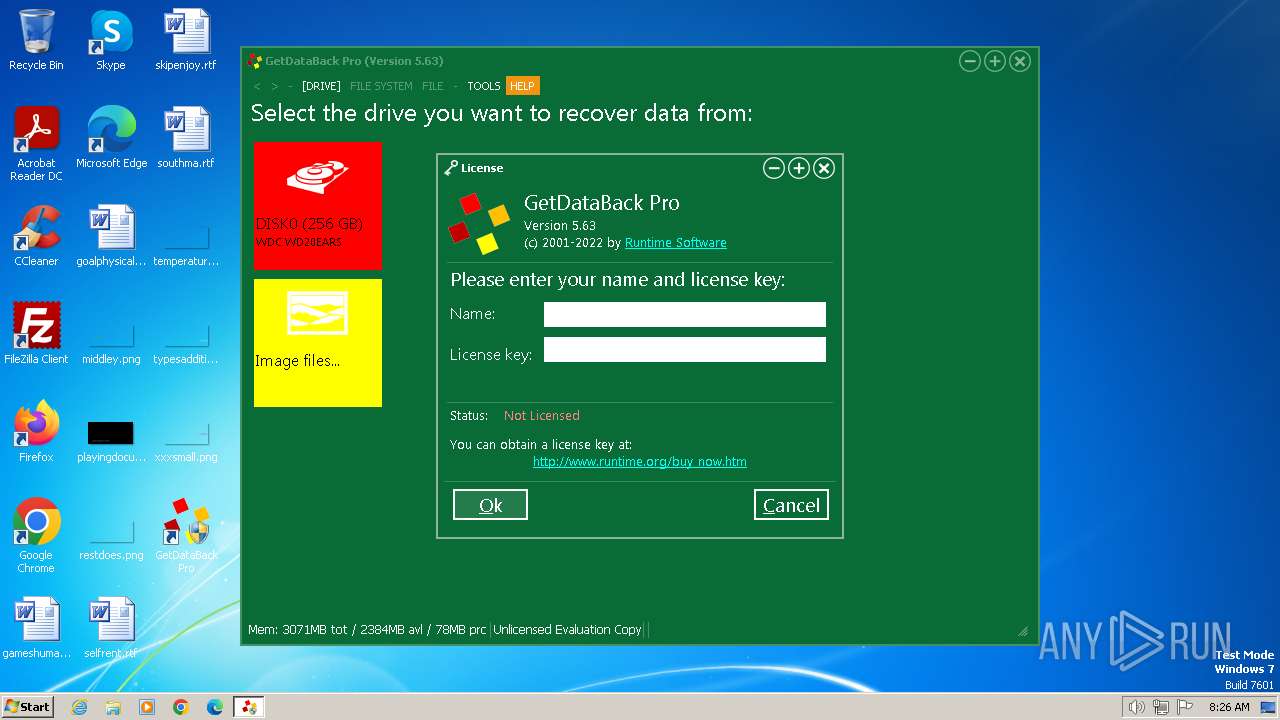This screenshot has width=1280, height=720.
Task: Click the memory usage status bar entry
Action: (367, 630)
